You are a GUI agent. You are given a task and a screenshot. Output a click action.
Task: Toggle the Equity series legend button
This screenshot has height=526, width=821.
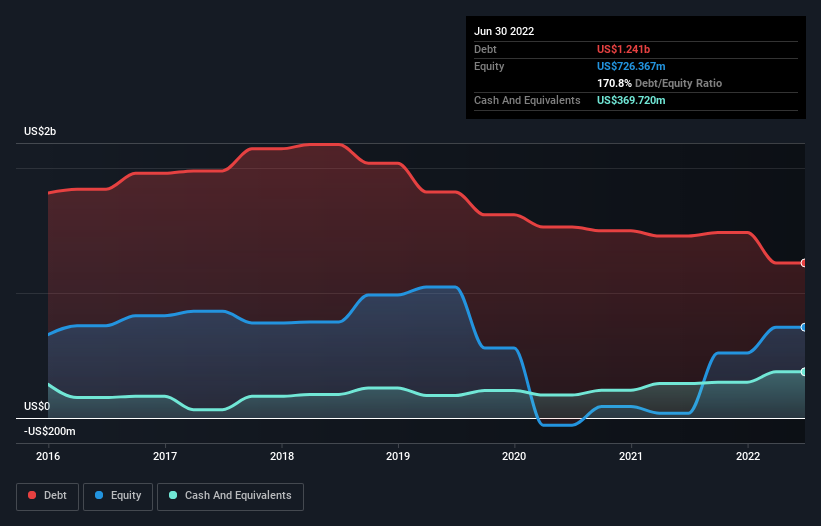[x=118, y=496]
